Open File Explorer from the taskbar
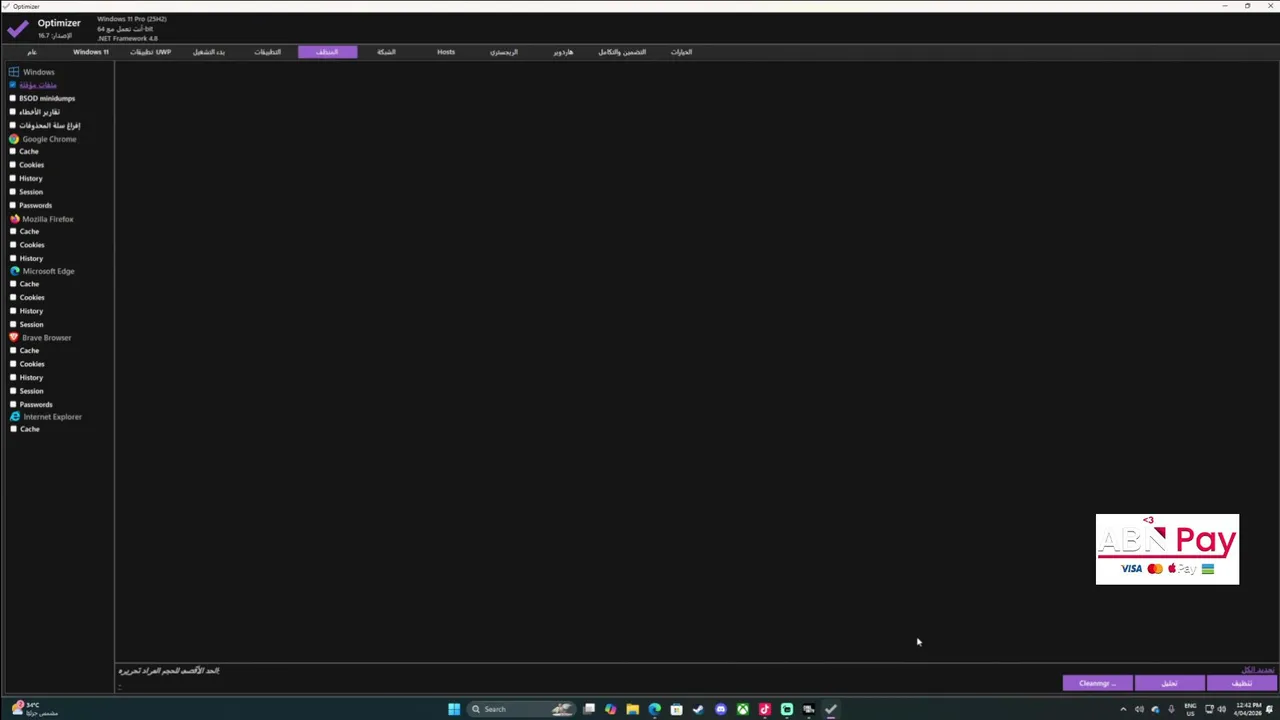Screen dimensions: 1280x720 [x=632, y=709]
